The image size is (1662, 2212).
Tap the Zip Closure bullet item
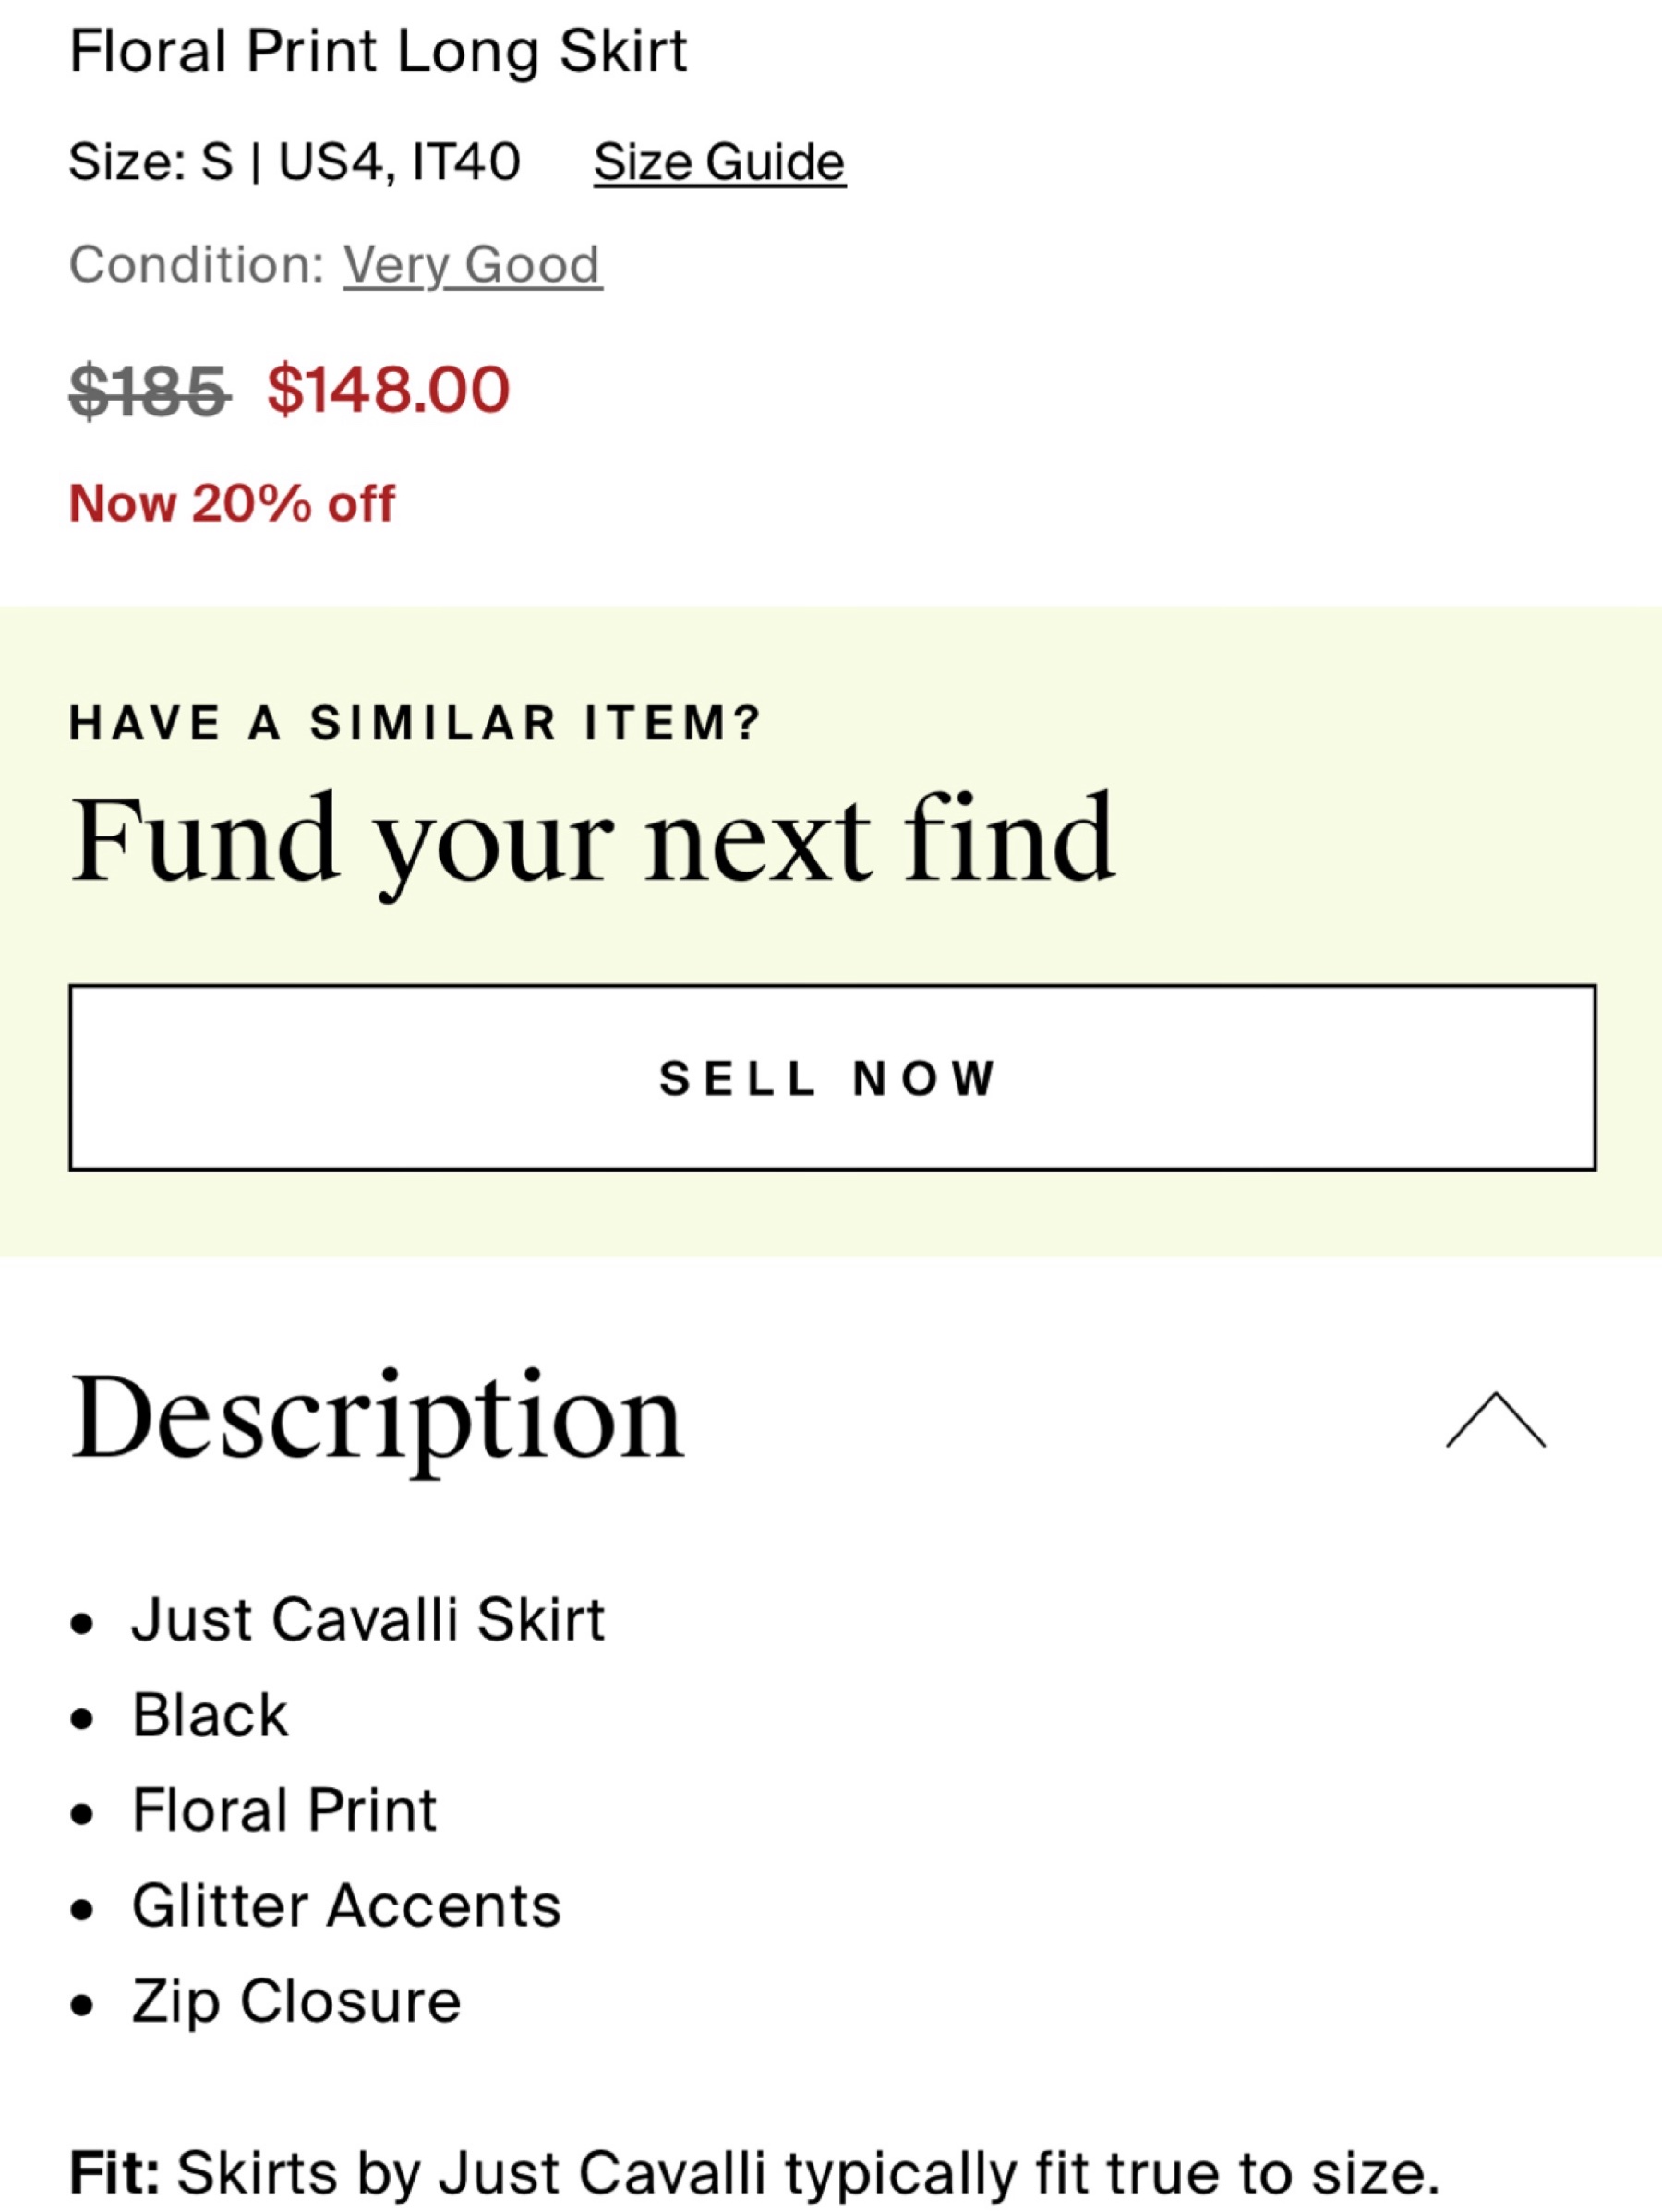pyautogui.click(x=296, y=2001)
